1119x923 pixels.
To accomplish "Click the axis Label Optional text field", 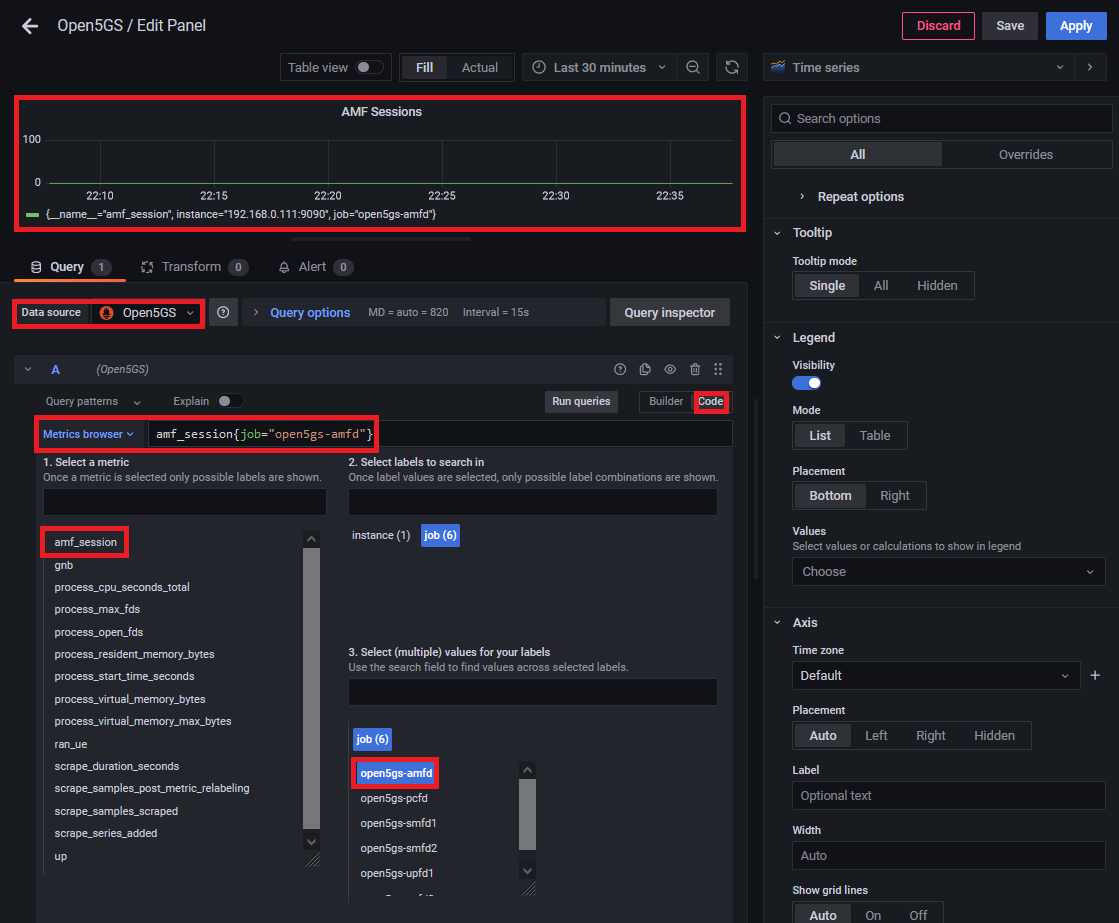I will [948, 795].
